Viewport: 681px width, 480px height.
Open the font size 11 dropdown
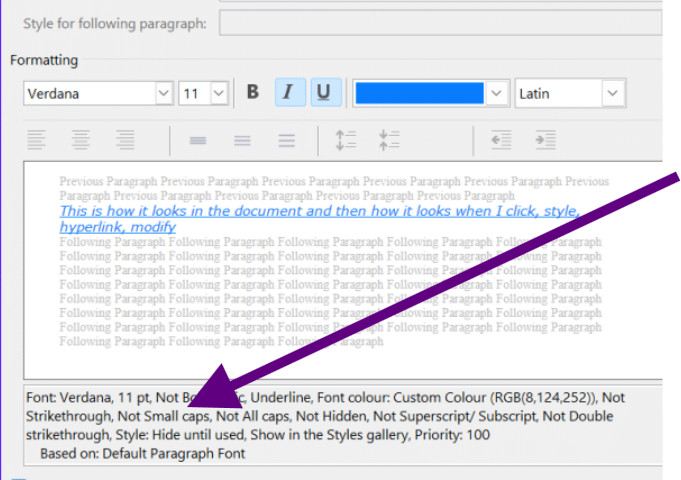[219, 93]
